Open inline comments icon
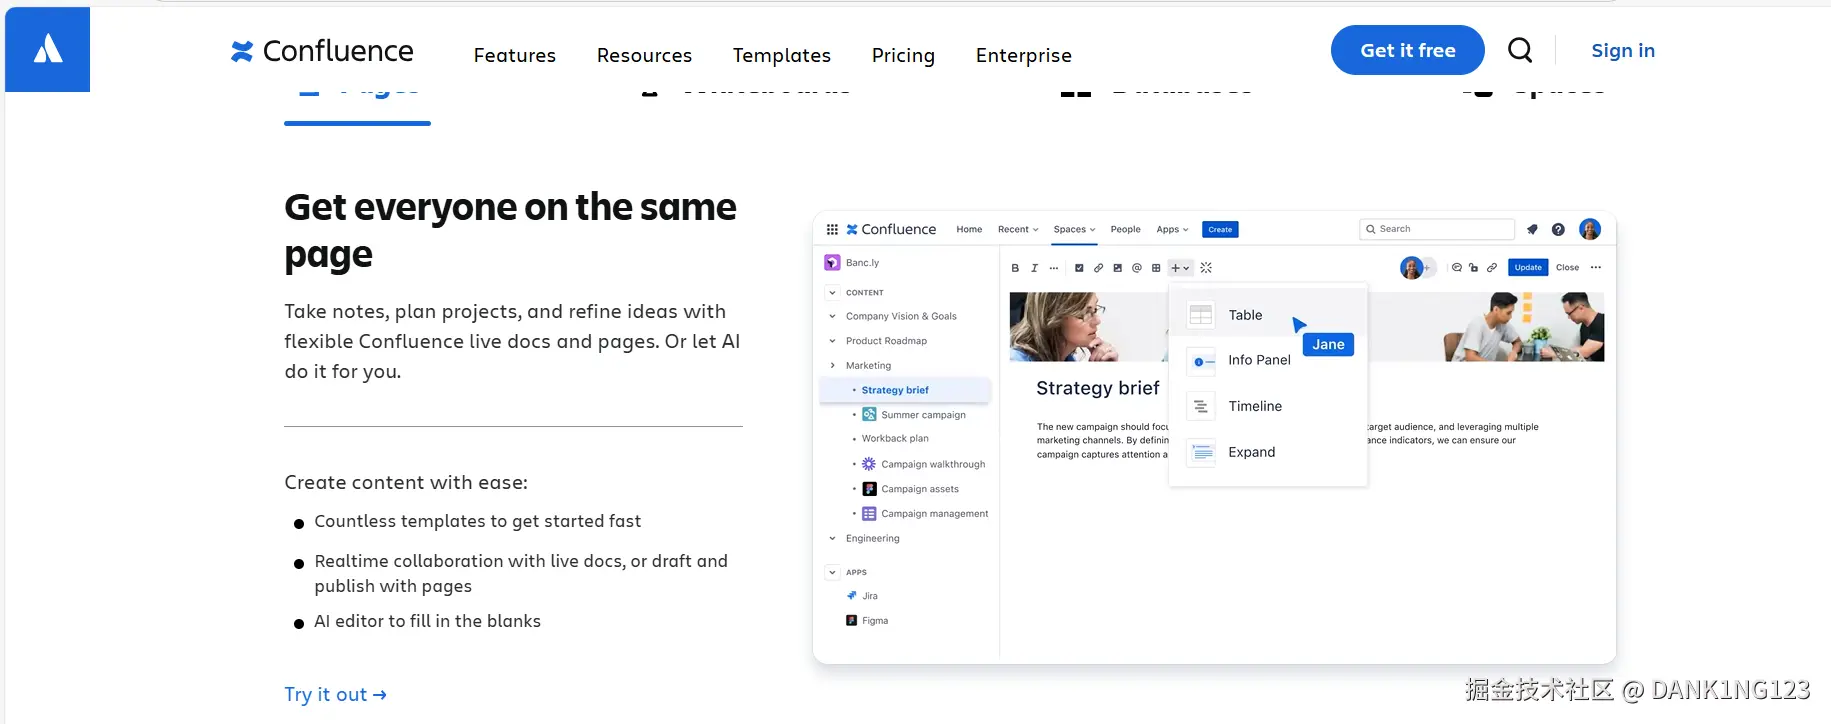 [x=1457, y=268]
